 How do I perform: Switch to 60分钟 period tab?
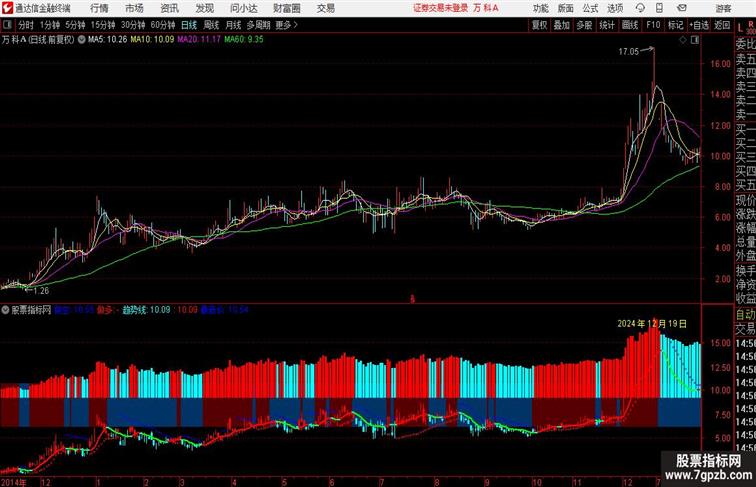tap(163, 25)
